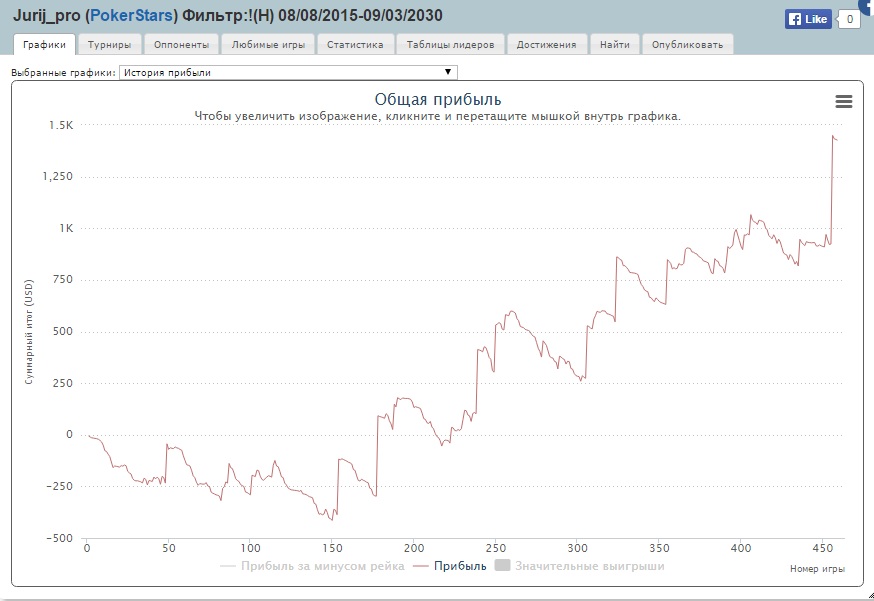Click the Facebook like count bubble

coord(849,19)
